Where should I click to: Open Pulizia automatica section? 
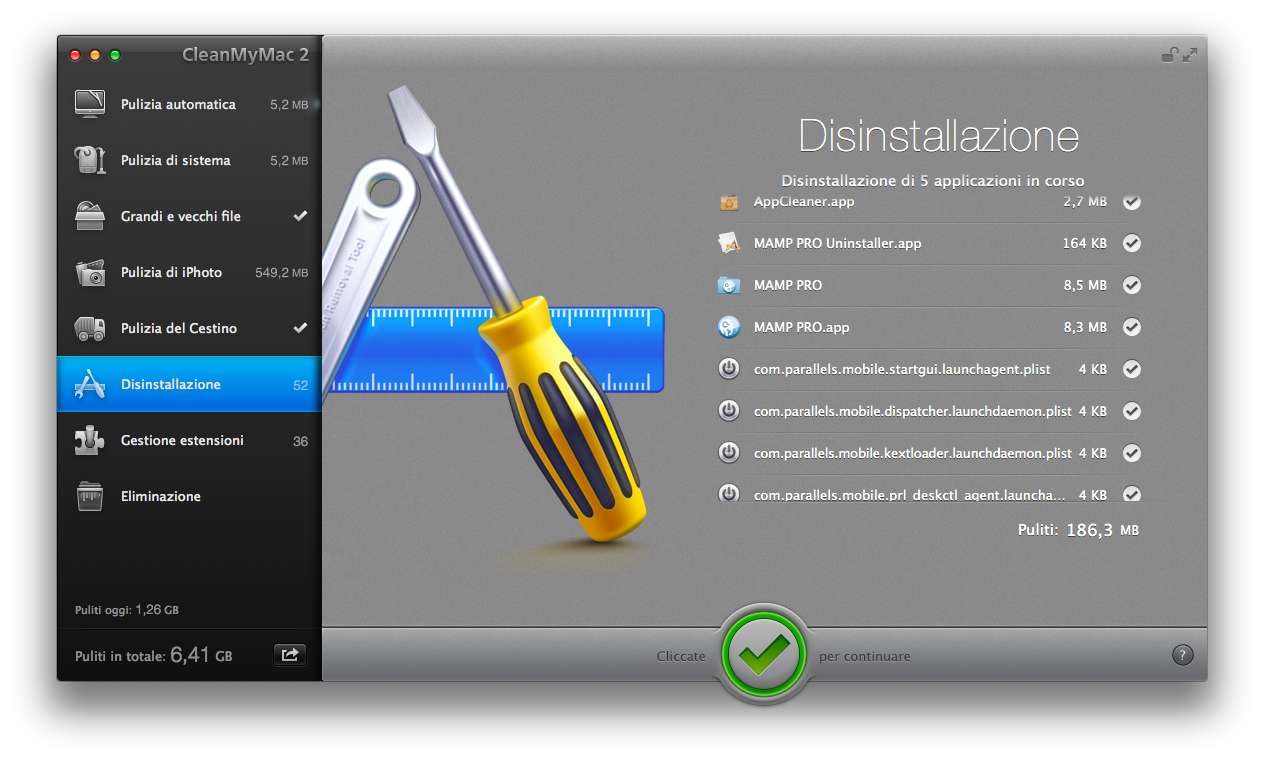click(x=189, y=104)
